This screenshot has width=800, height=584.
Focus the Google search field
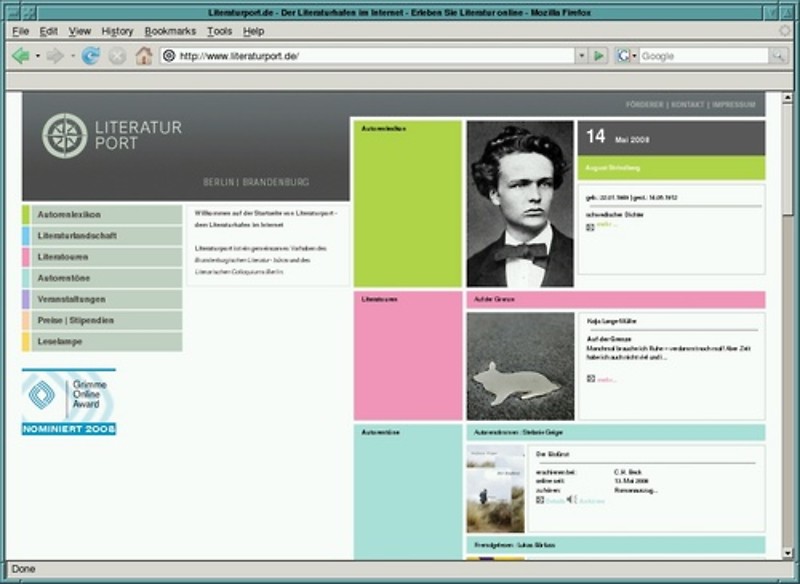coord(704,56)
